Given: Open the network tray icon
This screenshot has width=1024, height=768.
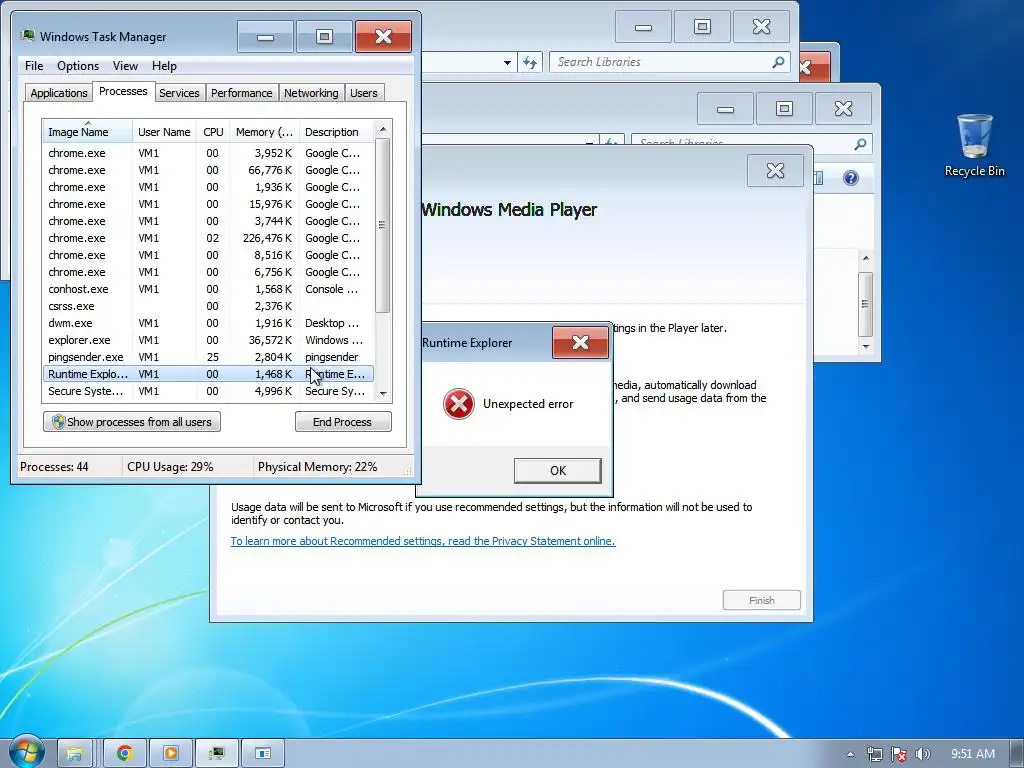Looking at the screenshot, I should click(874, 754).
